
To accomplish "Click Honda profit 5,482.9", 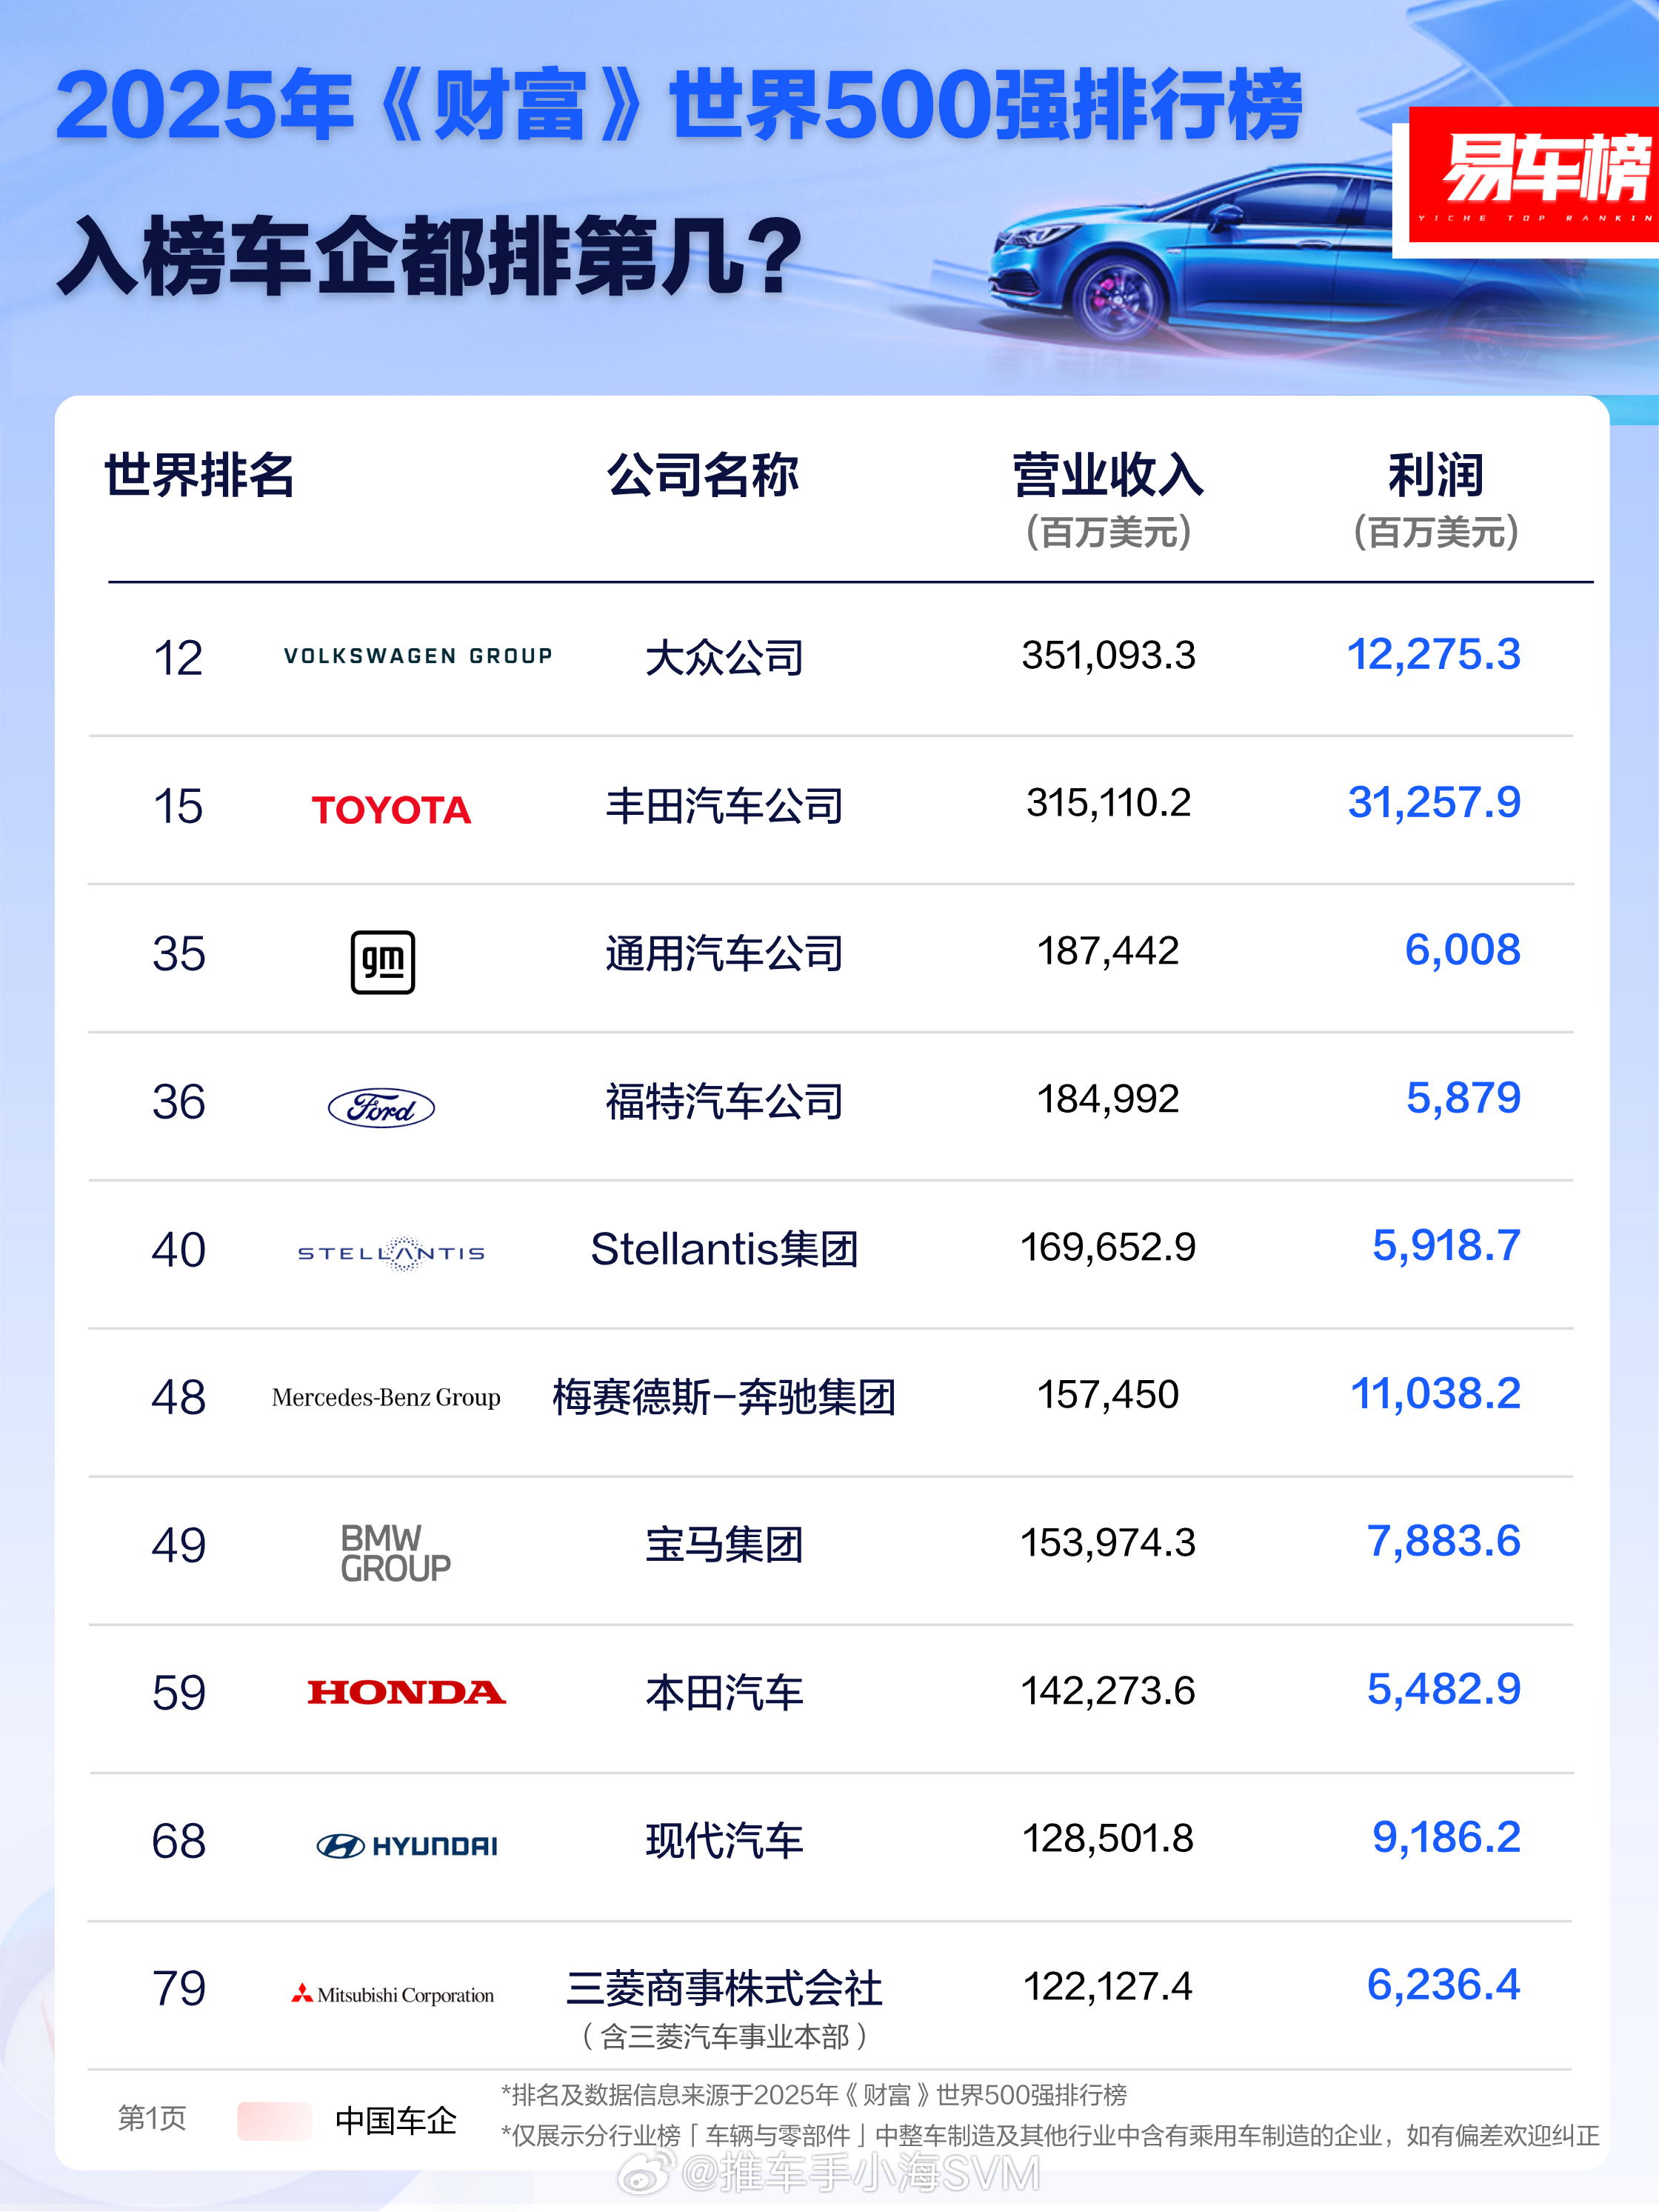I will point(1444,1690).
